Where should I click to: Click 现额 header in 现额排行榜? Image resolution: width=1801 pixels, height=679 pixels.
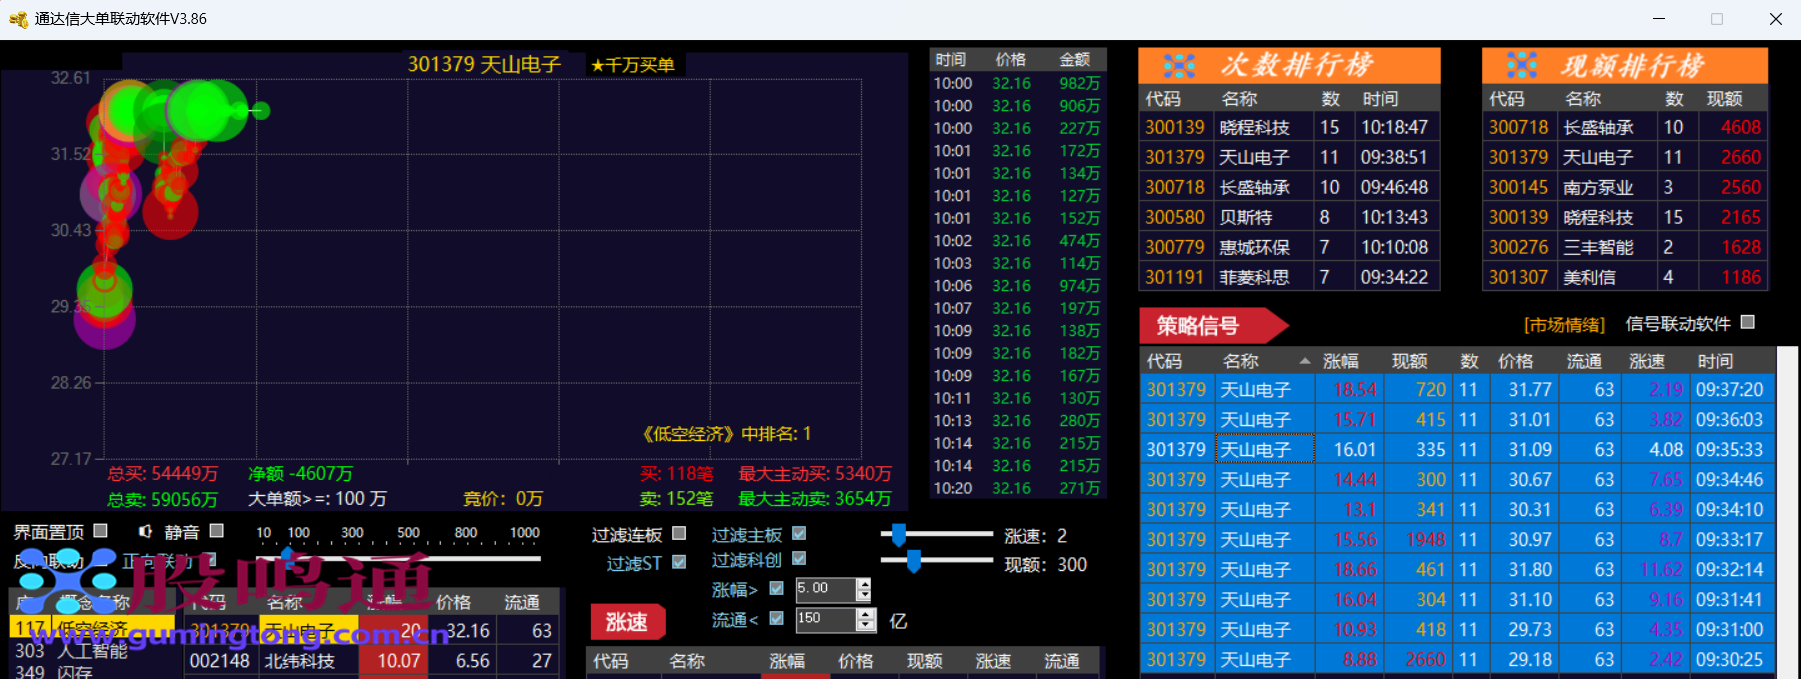click(1724, 99)
